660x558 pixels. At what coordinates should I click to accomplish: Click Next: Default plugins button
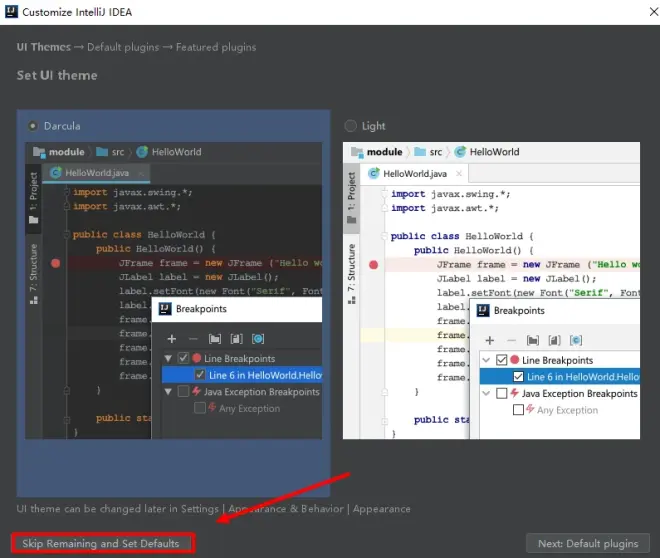588,544
